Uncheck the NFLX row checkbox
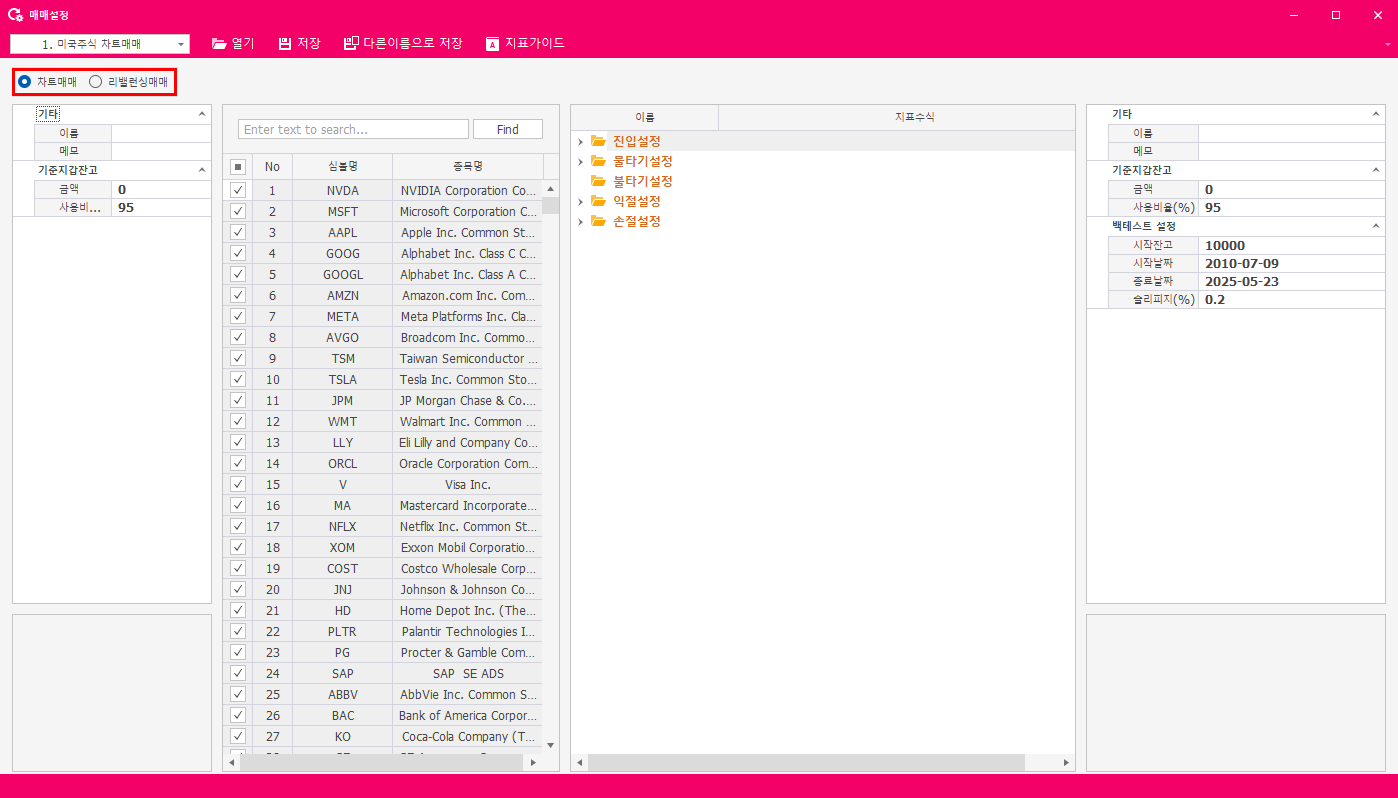This screenshot has height=798, width=1398. pyautogui.click(x=237, y=526)
